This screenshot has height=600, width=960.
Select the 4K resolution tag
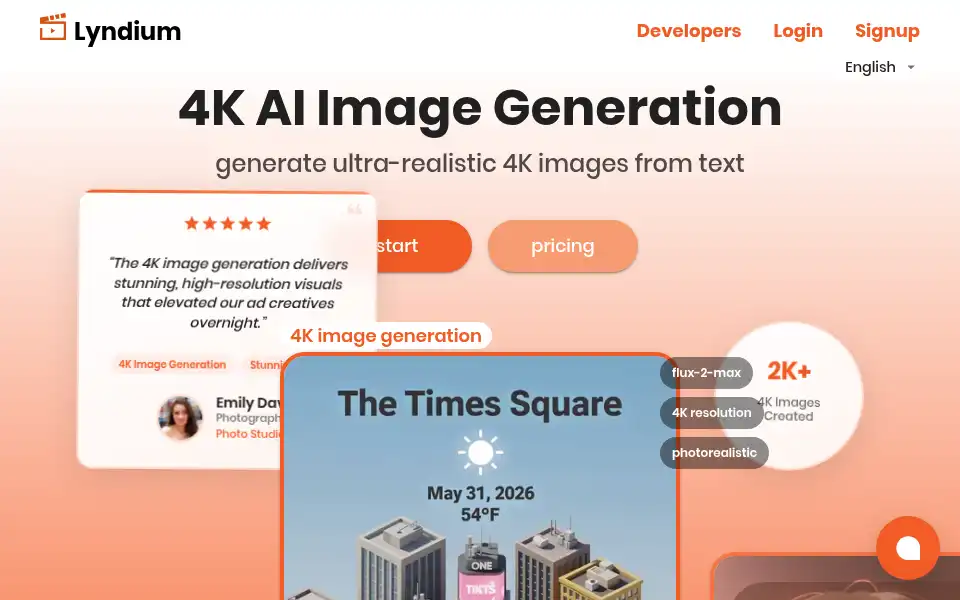click(711, 413)
